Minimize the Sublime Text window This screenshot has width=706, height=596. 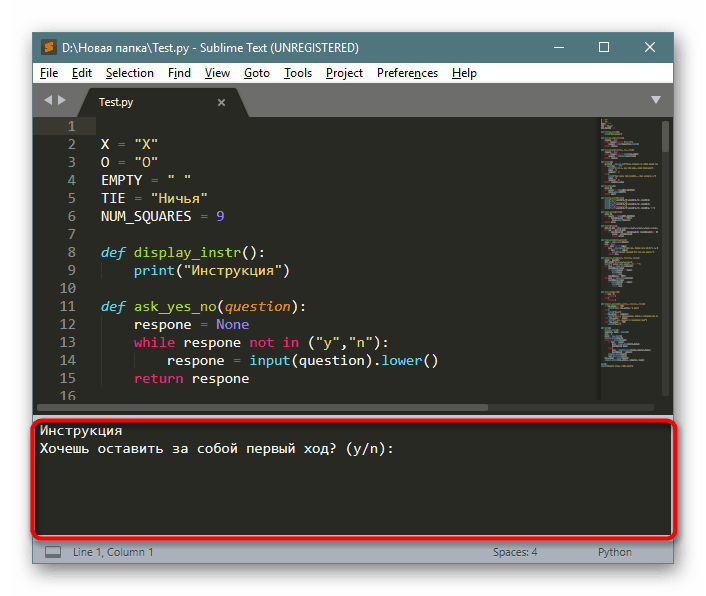coord(559,47)
